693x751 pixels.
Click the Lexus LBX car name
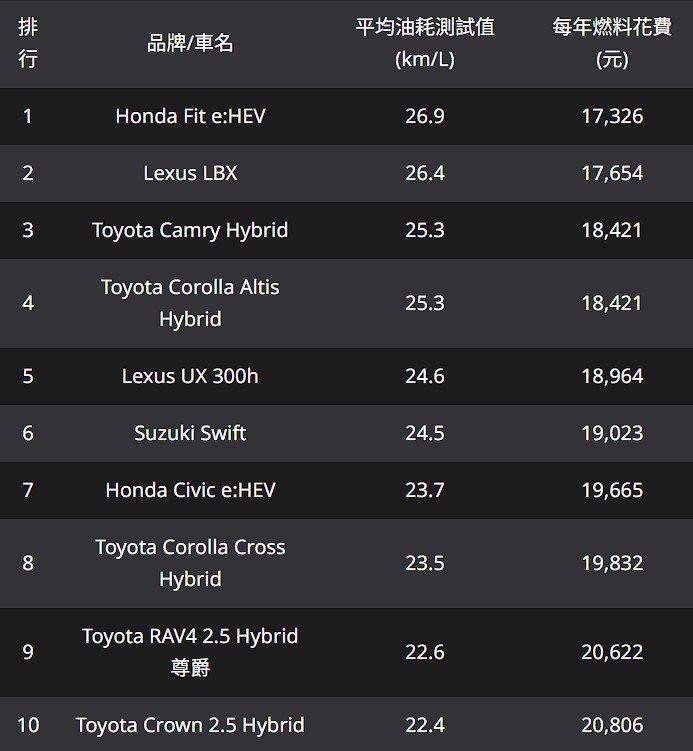[190, 173]
